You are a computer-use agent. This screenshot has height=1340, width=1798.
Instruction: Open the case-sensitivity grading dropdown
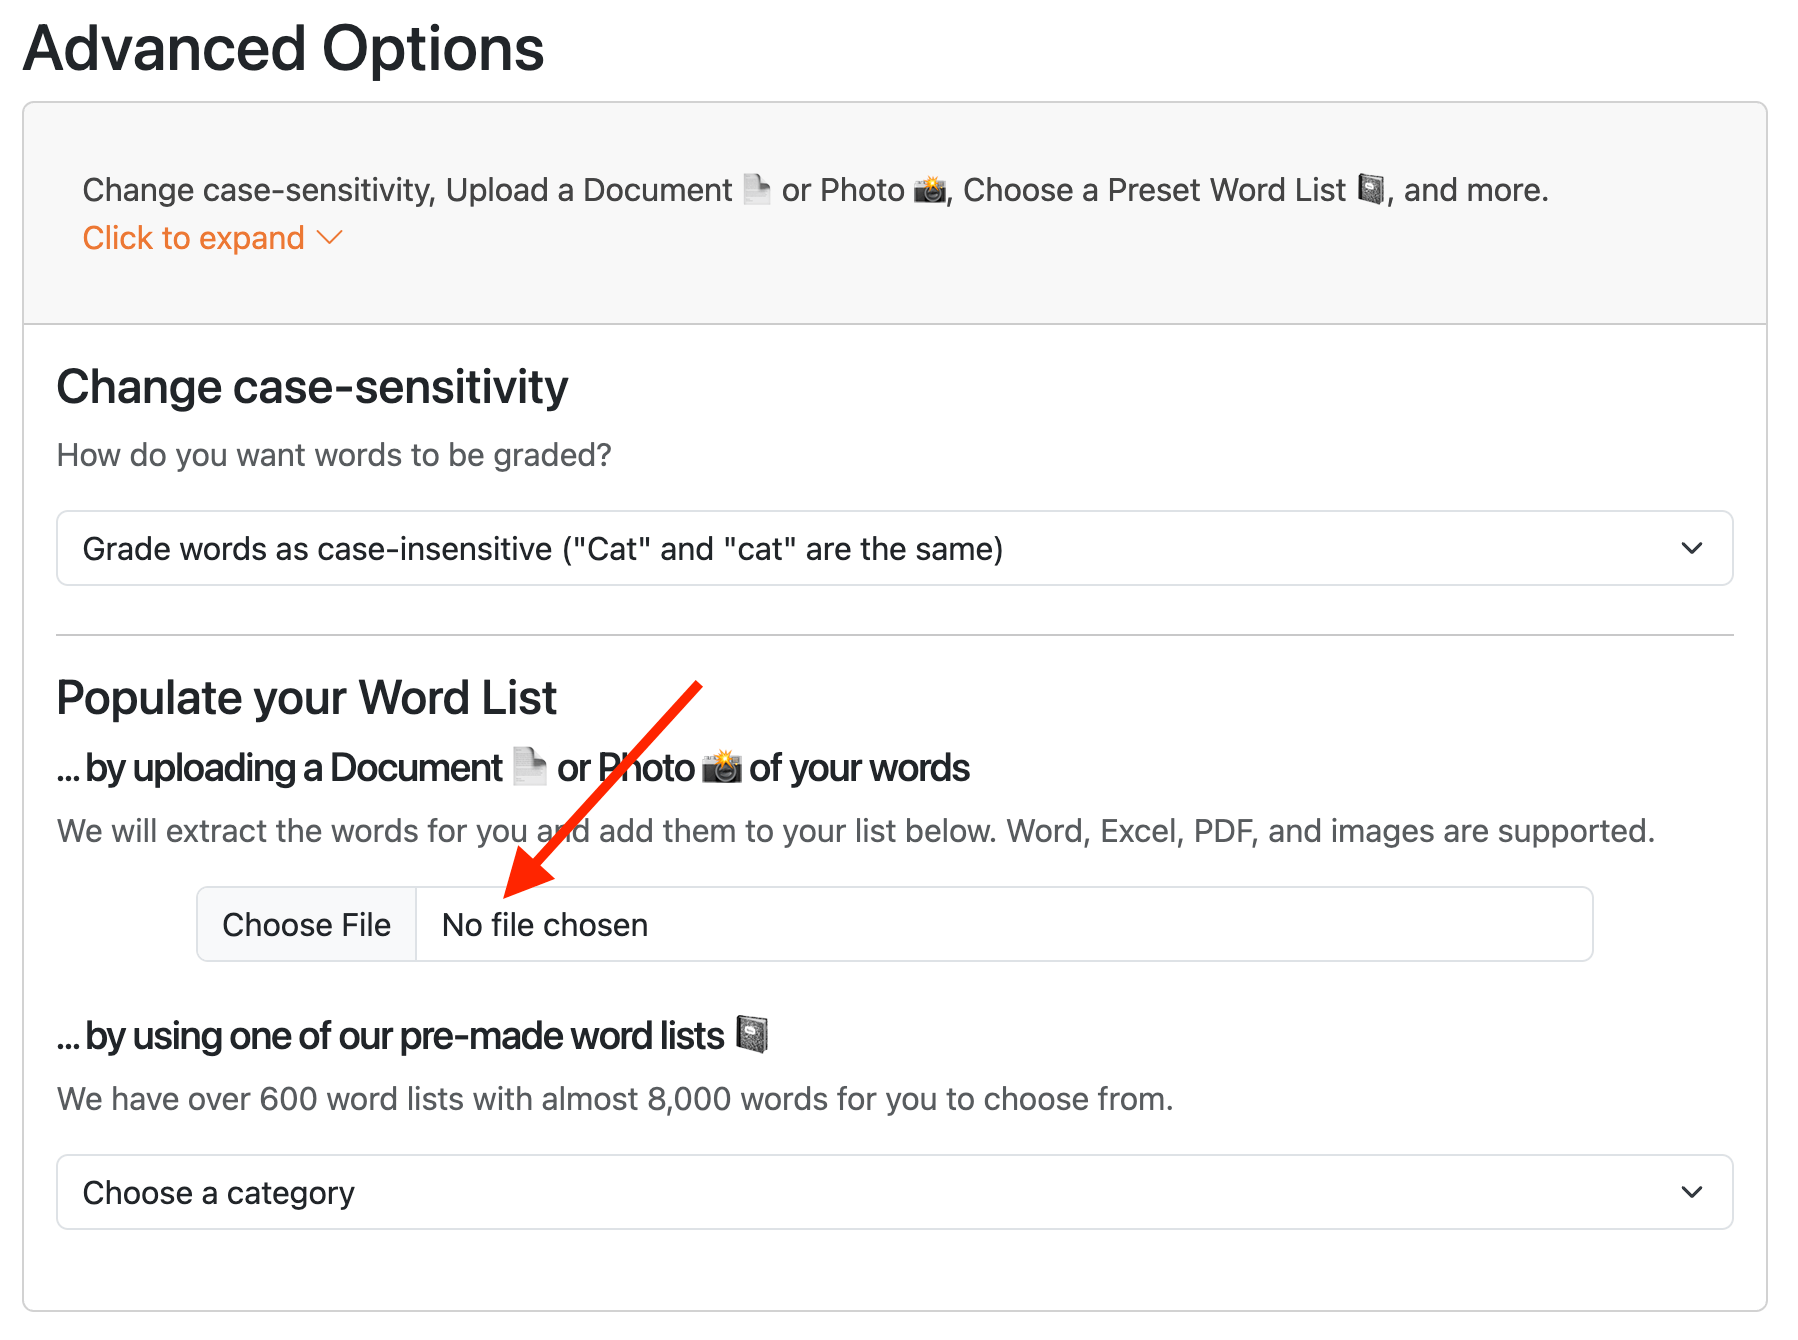(895, 548)
